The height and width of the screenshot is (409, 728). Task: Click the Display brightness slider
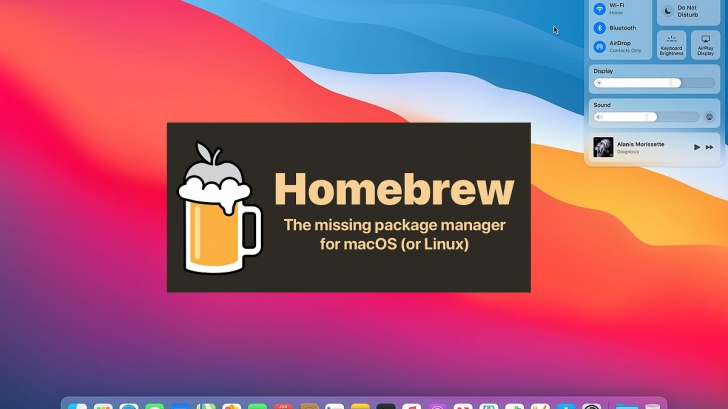[x=654, y=83]
